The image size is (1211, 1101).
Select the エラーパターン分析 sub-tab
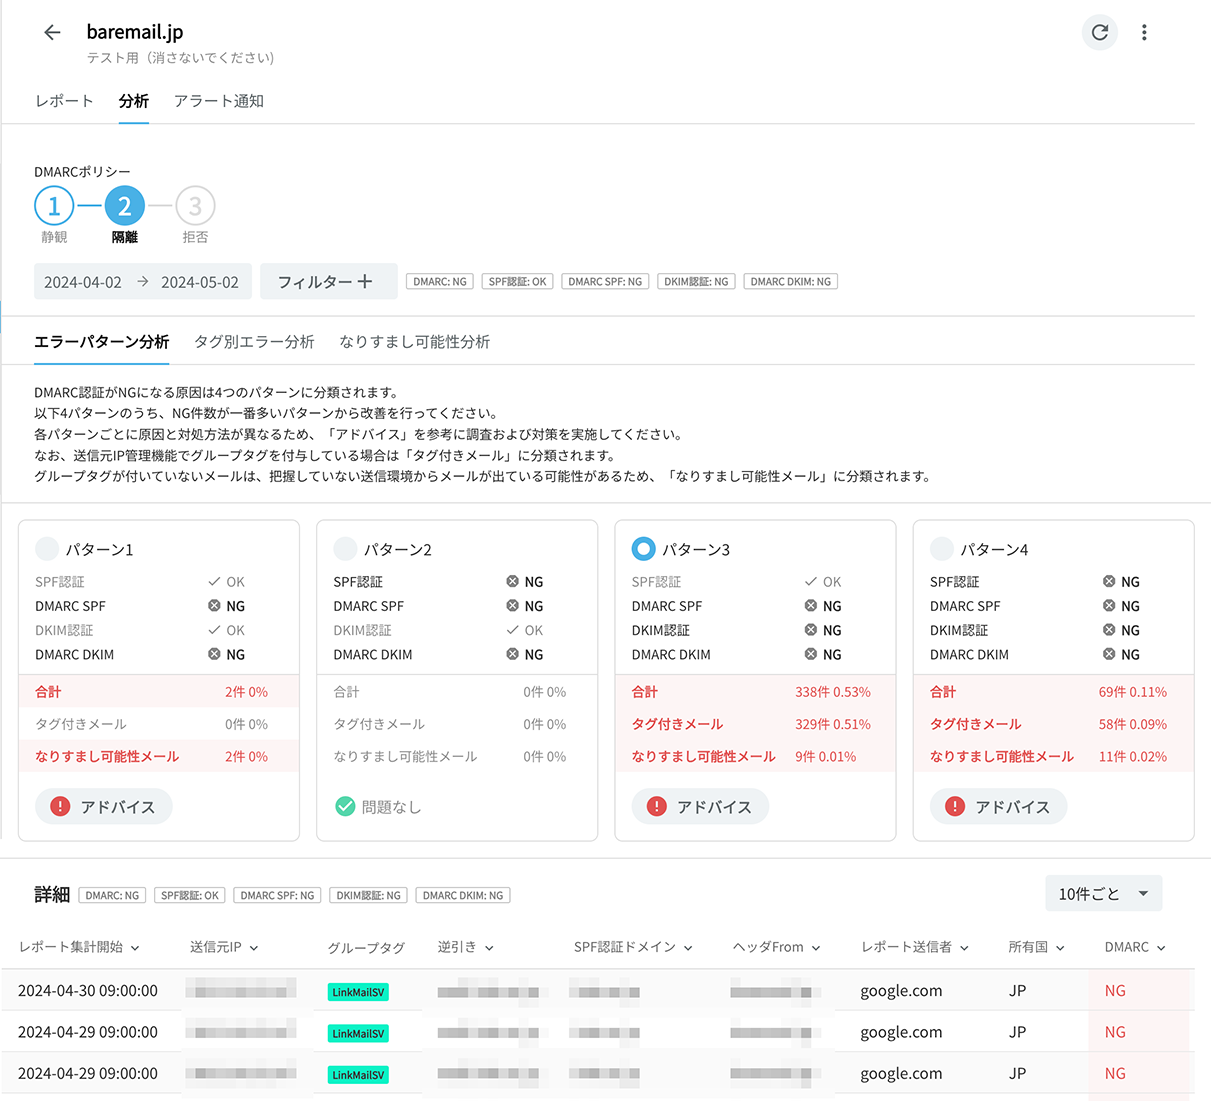101,342
